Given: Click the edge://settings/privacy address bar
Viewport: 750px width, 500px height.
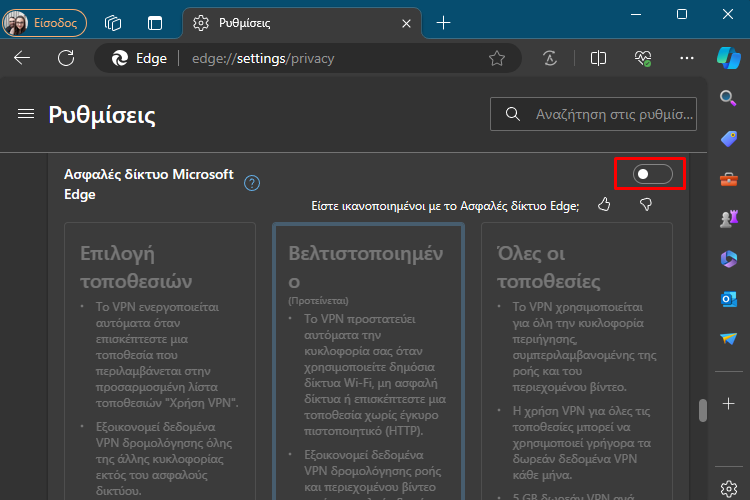Looking at the screenshot, I should click(306, 58).
